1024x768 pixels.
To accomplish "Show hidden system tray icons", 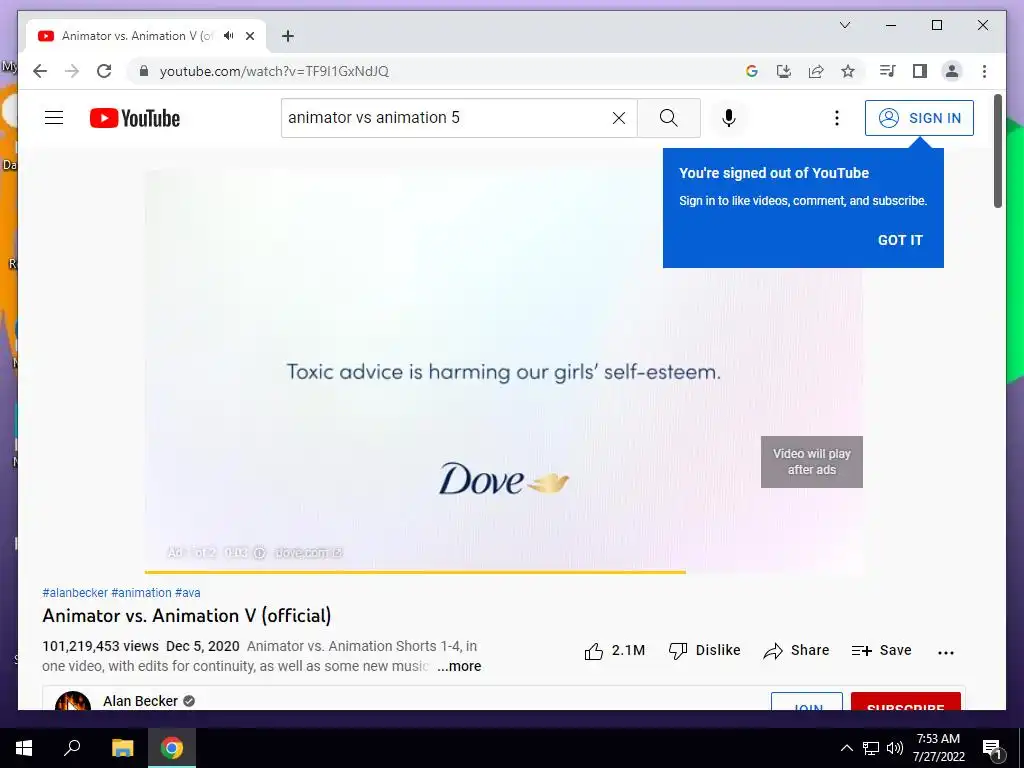I will (846, 748).
